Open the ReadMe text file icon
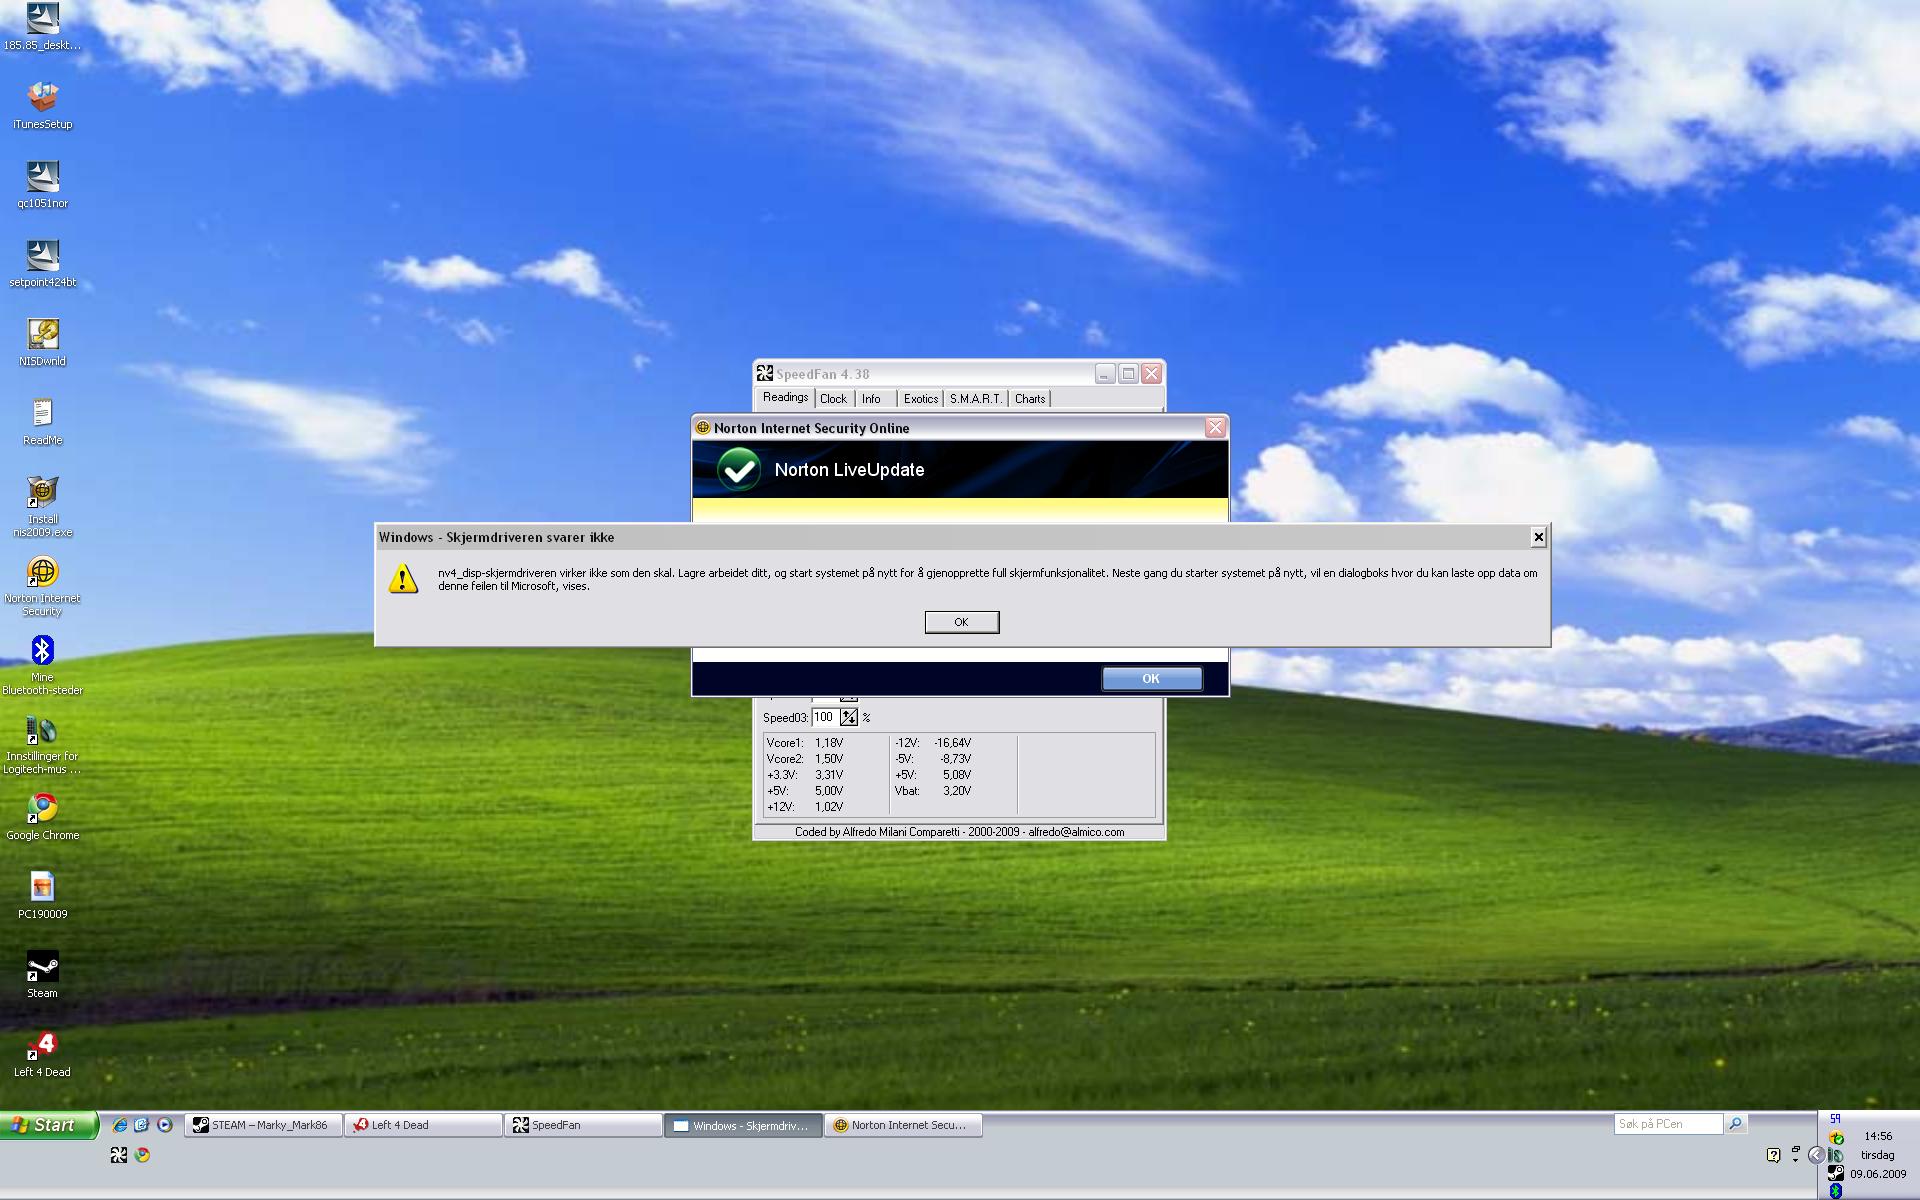The image size is (1920, 1200). (42, 421)
